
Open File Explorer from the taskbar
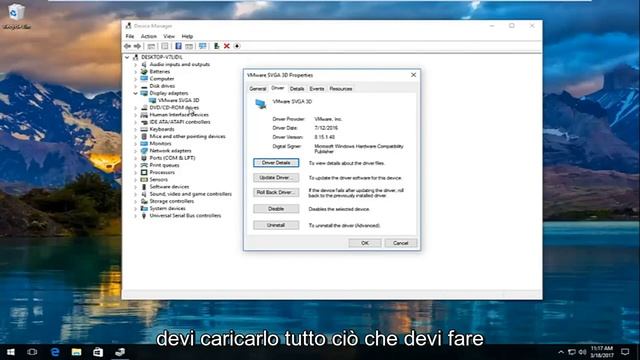pos(76,352)
